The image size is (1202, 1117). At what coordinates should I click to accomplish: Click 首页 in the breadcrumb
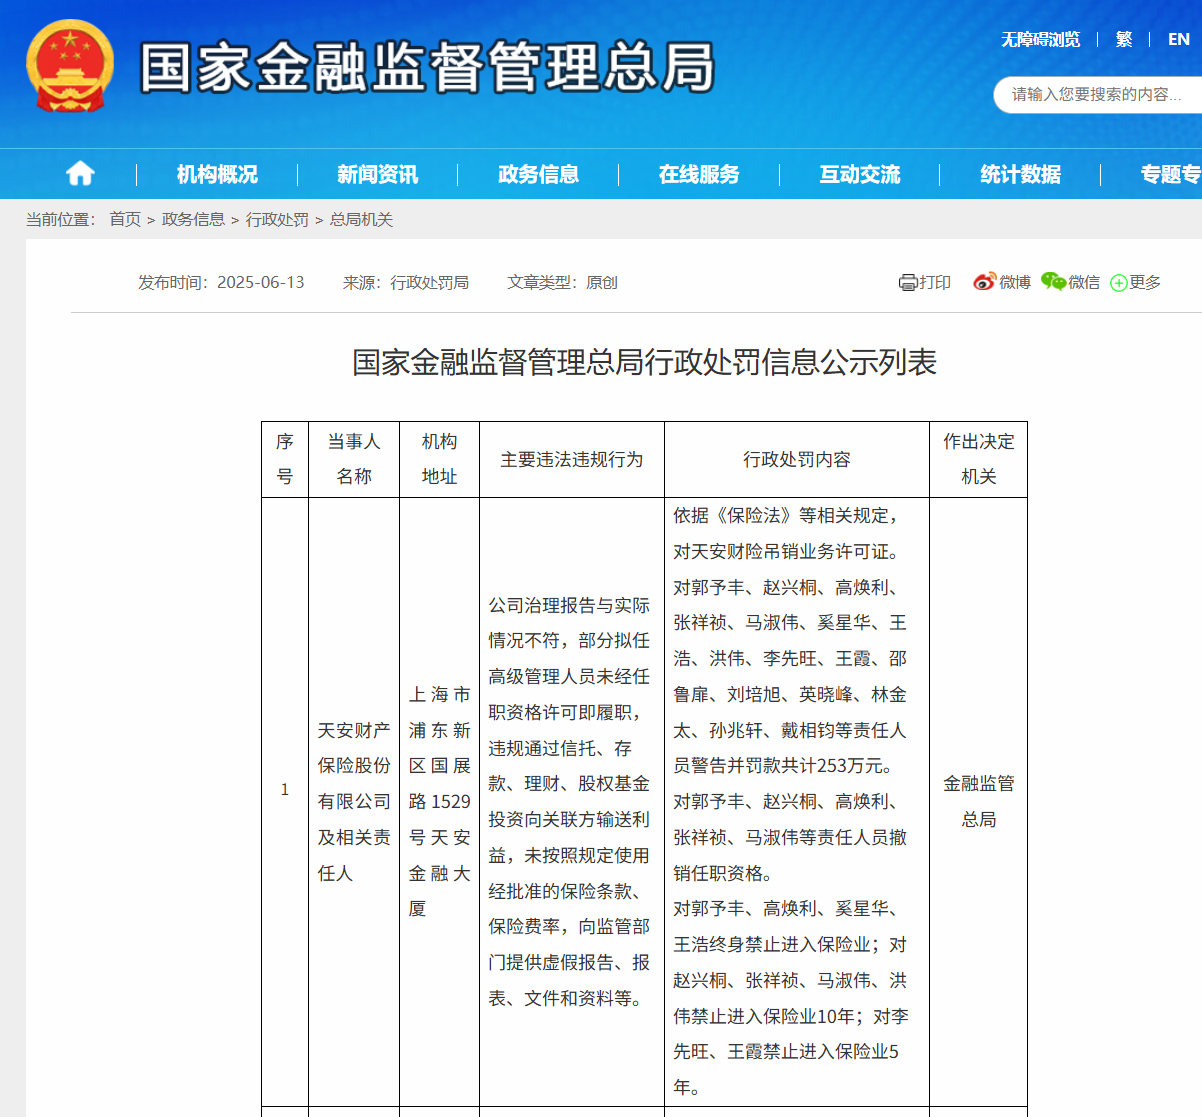(x=125, y=219)
